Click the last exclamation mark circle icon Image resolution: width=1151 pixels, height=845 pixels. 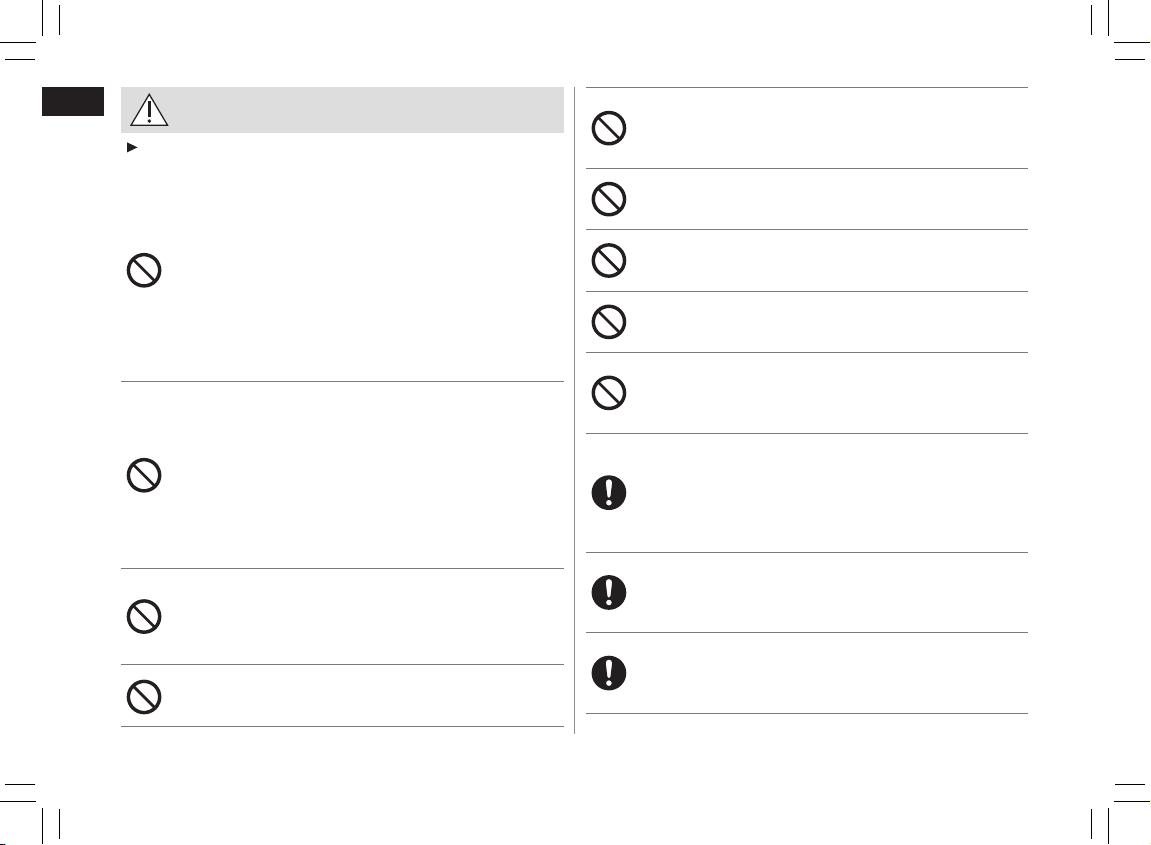pos(610,672)
